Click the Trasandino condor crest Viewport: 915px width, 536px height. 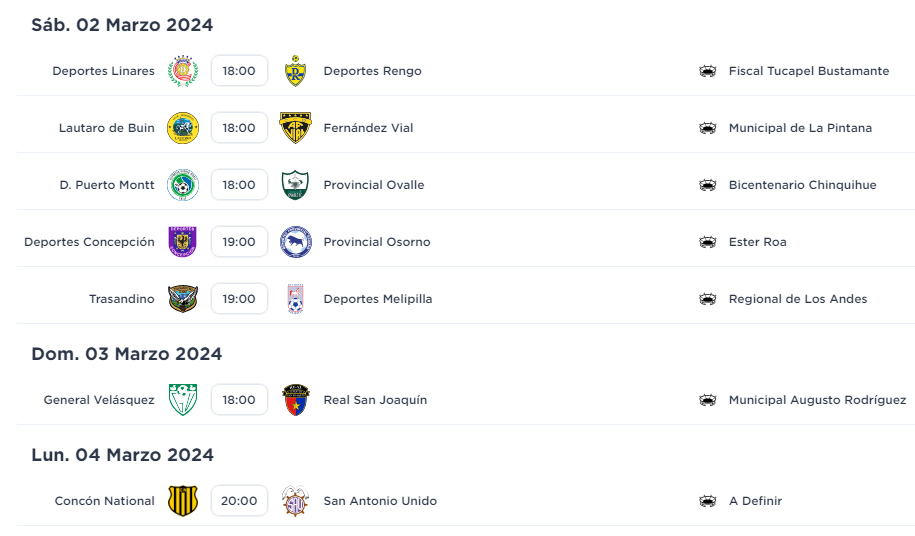click(183, 299)
